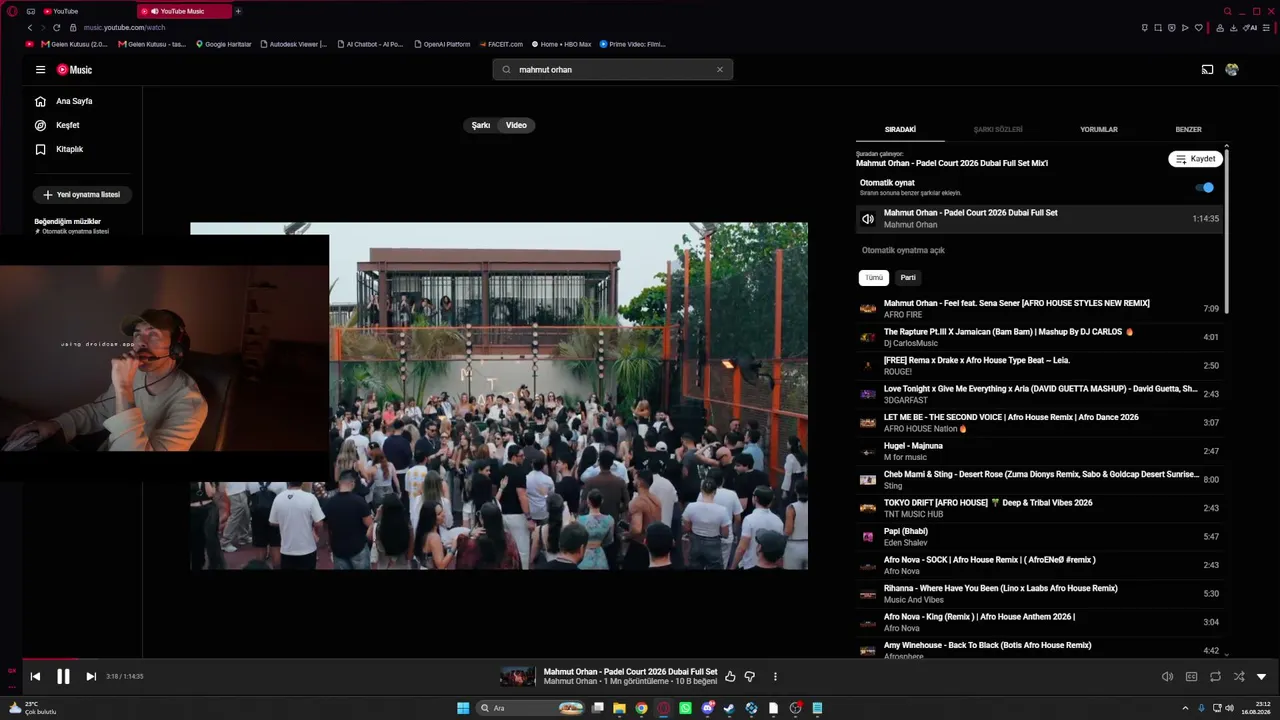Viewport: 1280px width, 720px height.
Task: Pause the current playback
Action: 63,677
